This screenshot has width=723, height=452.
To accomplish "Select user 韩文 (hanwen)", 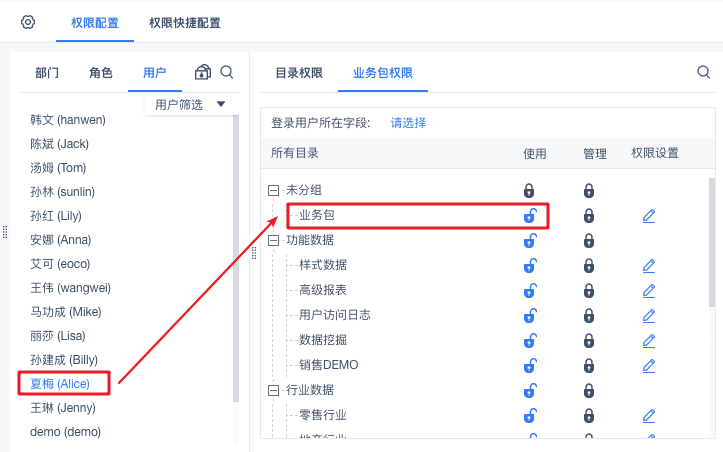I will pyautogui.click(x=68, y=120).
